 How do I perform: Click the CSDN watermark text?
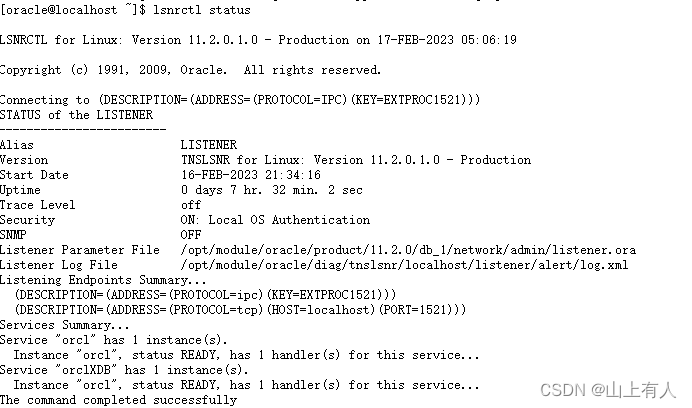[x=608, y=390]
